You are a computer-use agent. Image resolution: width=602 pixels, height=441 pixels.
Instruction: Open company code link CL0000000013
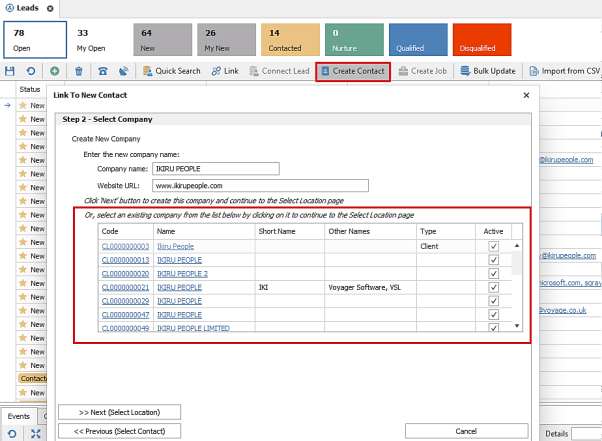pos(125,260)
